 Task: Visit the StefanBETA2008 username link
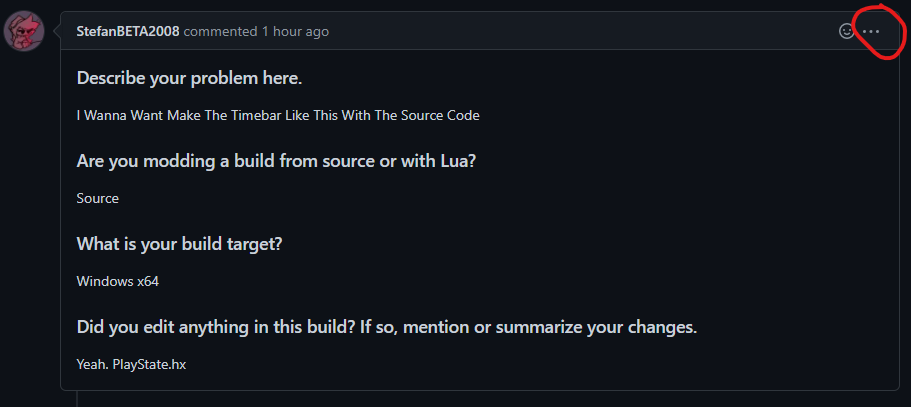coord(128,31)
